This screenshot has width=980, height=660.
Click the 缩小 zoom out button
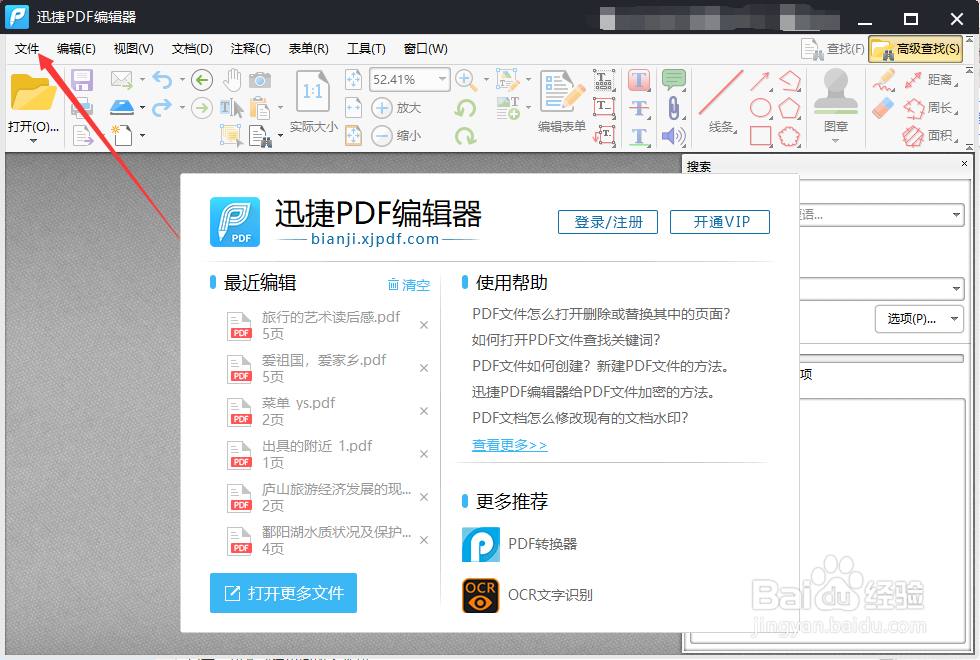(x=396, y=135)
